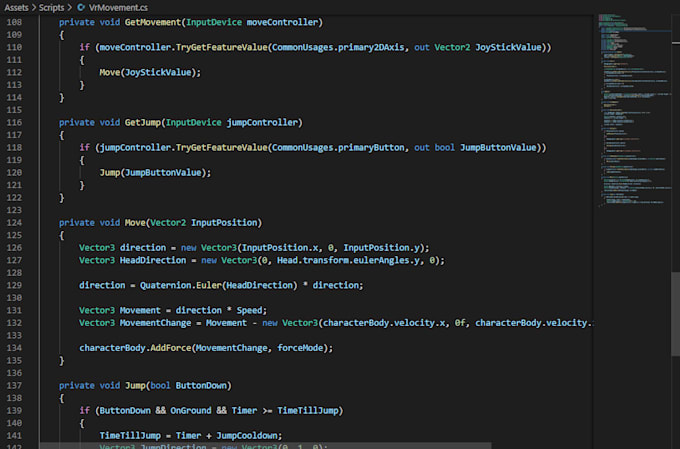Image resolution: width=680 pixels, height=449 pixels.
Task: Place cursor on GetMovement method name
Action: click(x=153, y=22)
